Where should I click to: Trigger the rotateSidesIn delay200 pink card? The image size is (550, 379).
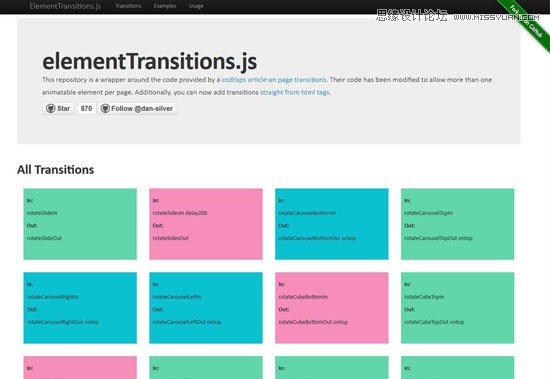pyautogui.click(x=206, y=224)
